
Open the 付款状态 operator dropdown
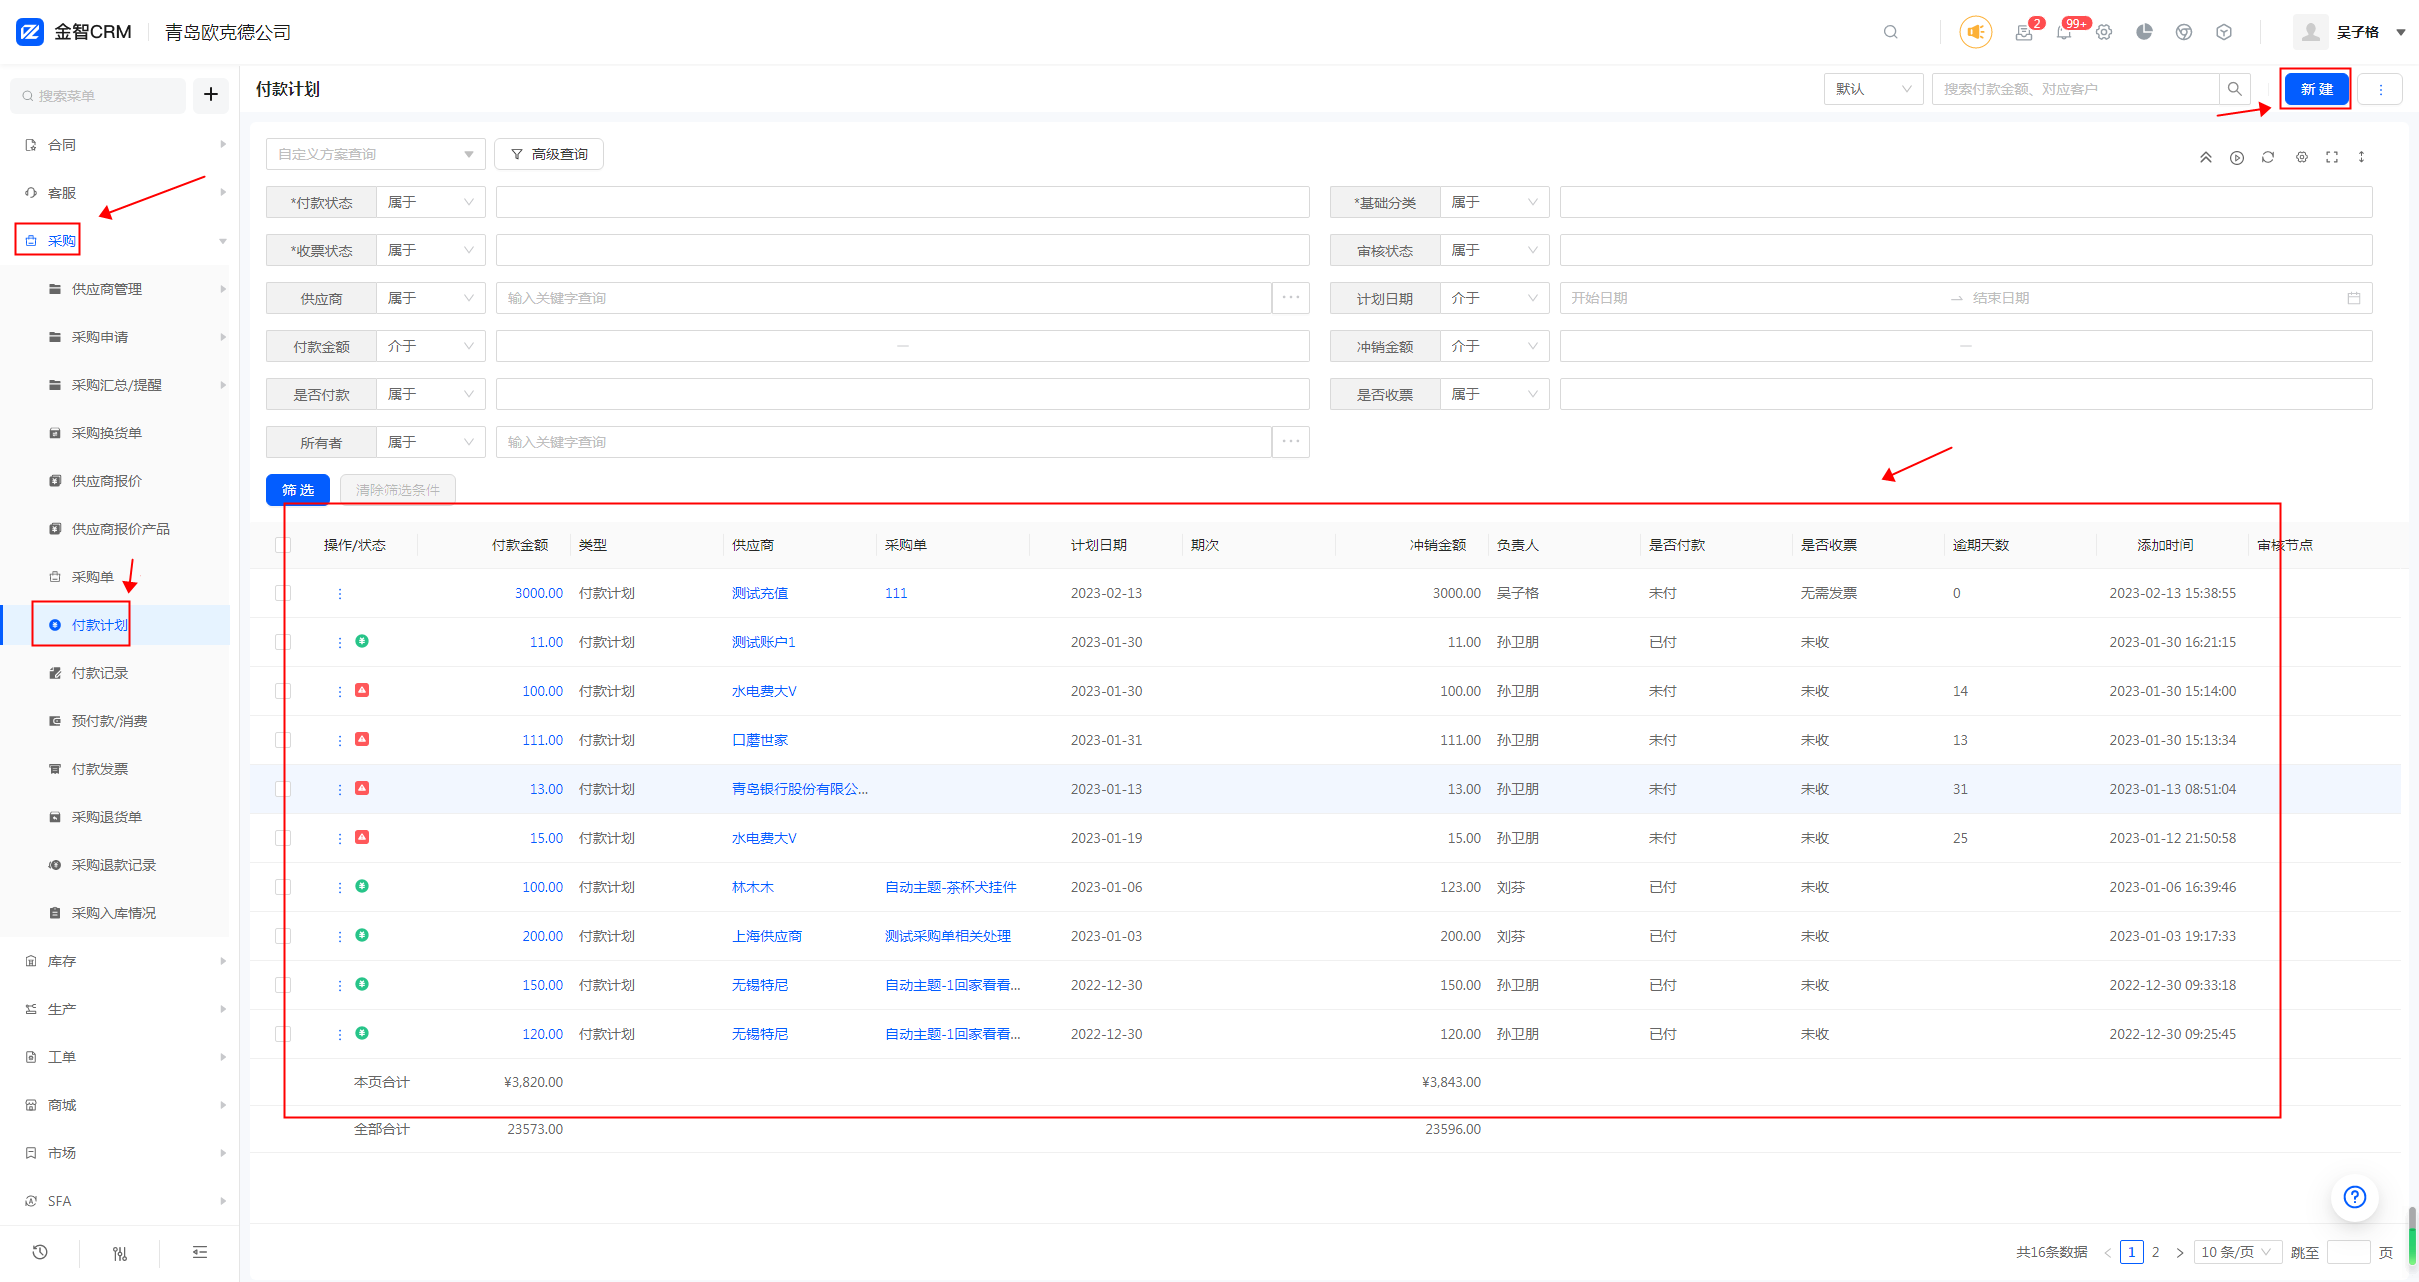(431, 202)
